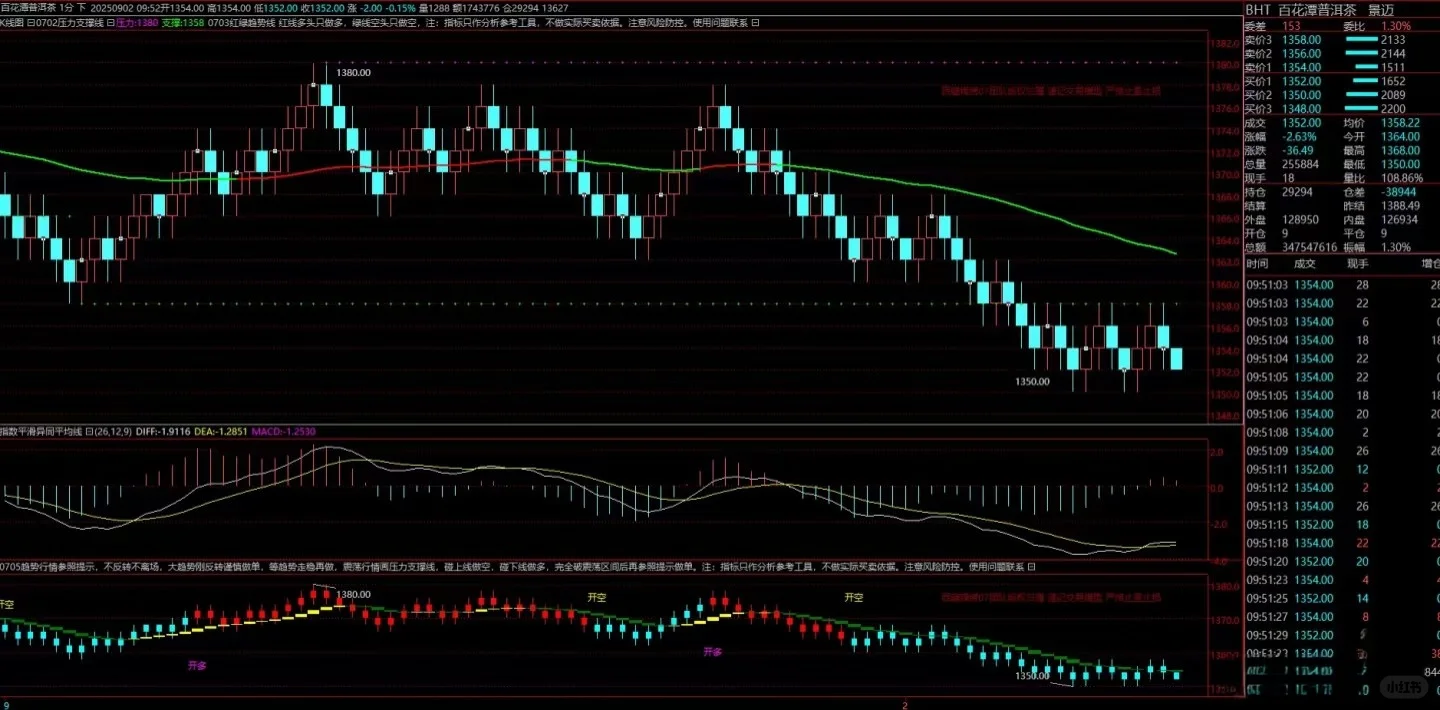This screenshot has width=1440, height=710.
Task: Click the 内盘 value 126934
Action: pos(1397,220)
